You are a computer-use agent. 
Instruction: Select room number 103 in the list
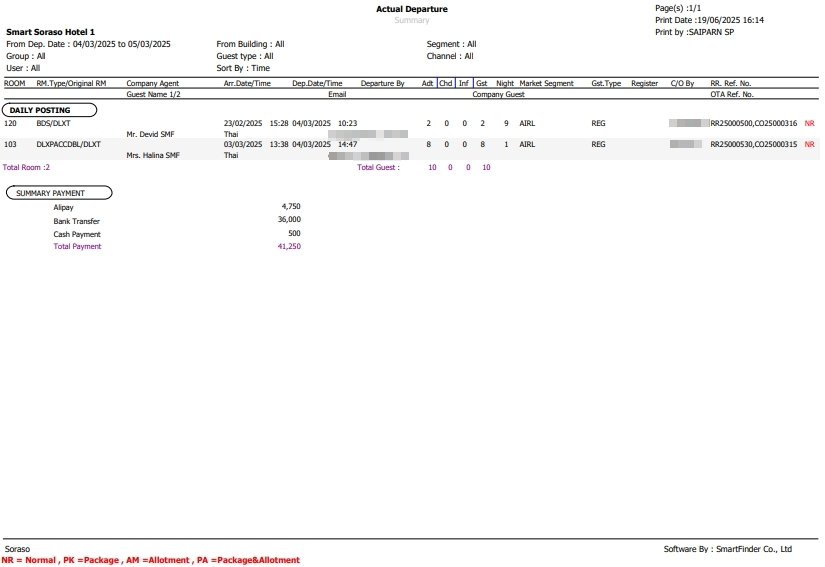[11, 145]
